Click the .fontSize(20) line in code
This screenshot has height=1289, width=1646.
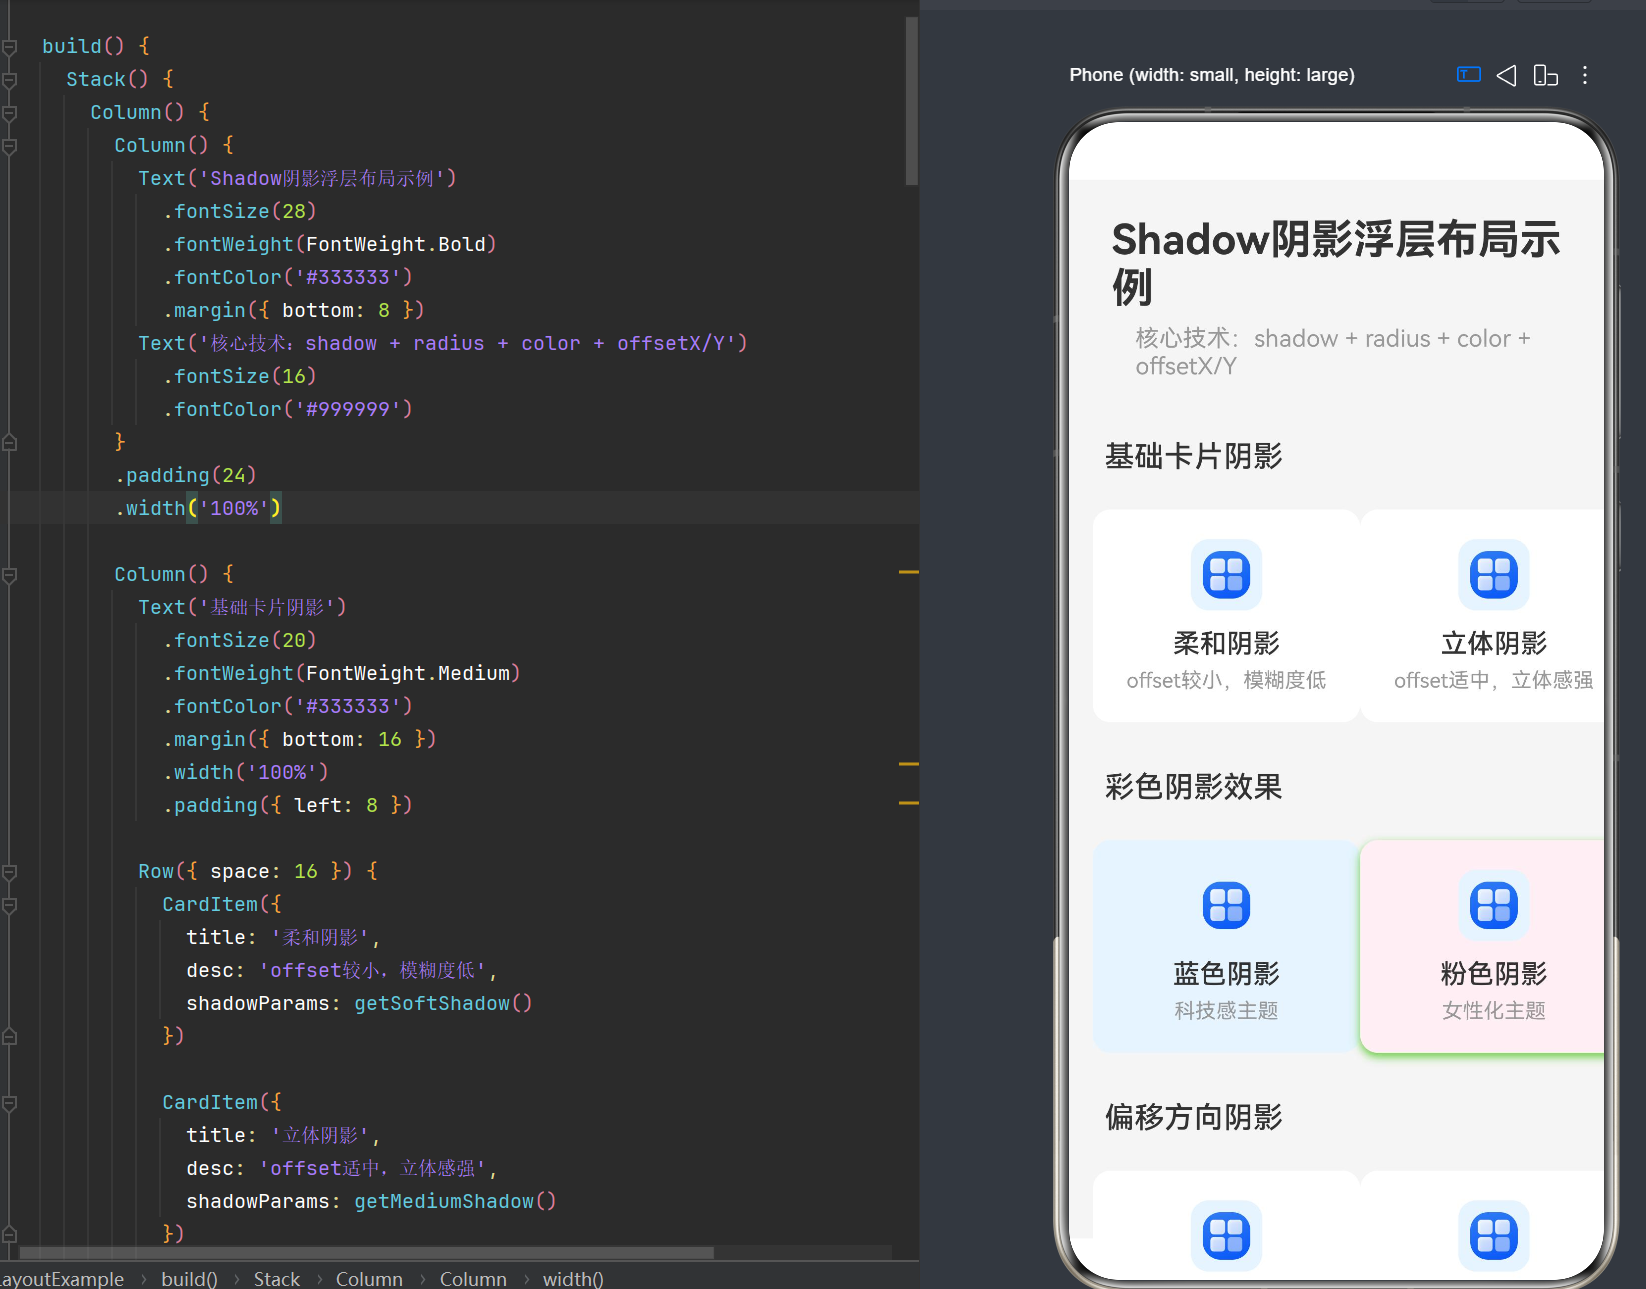tap(240, 640)
